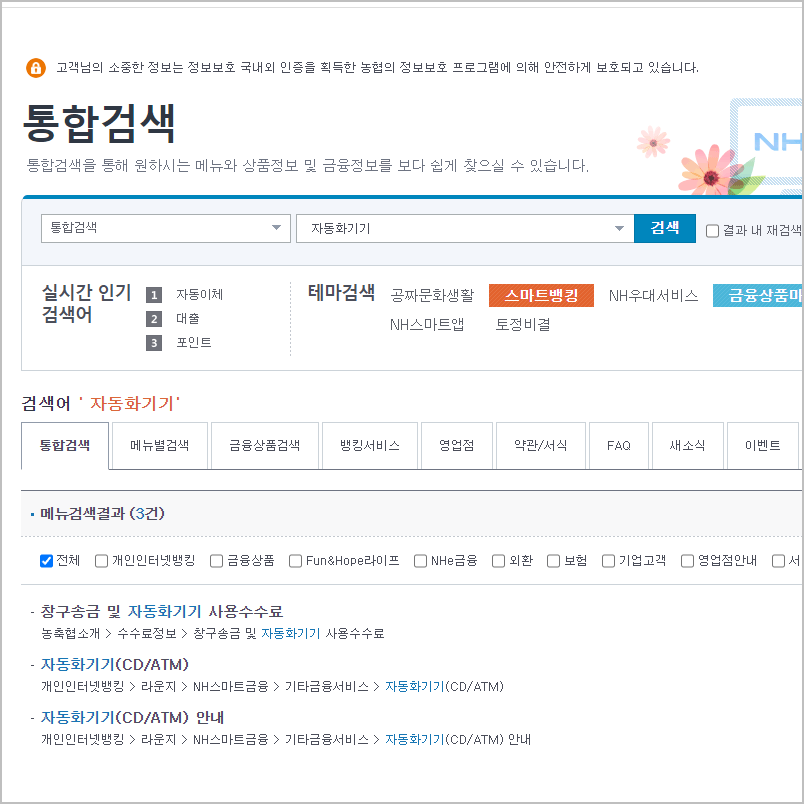The width and height of the screenshot is (804, 804).
Task: Open theme search 토정비결
Action: 522,325
